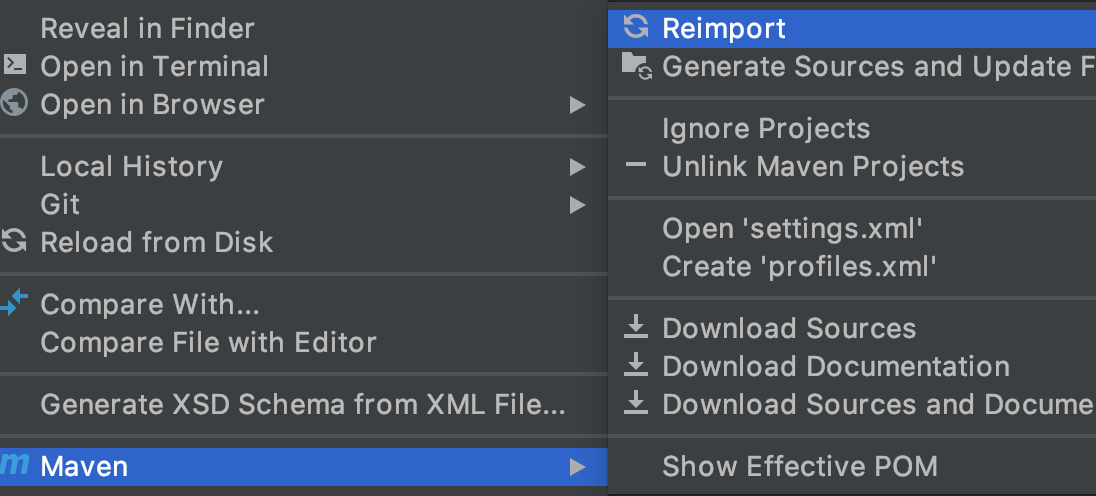
Task: Choose Open 'settings.xml'
Action: coord(852,228)
